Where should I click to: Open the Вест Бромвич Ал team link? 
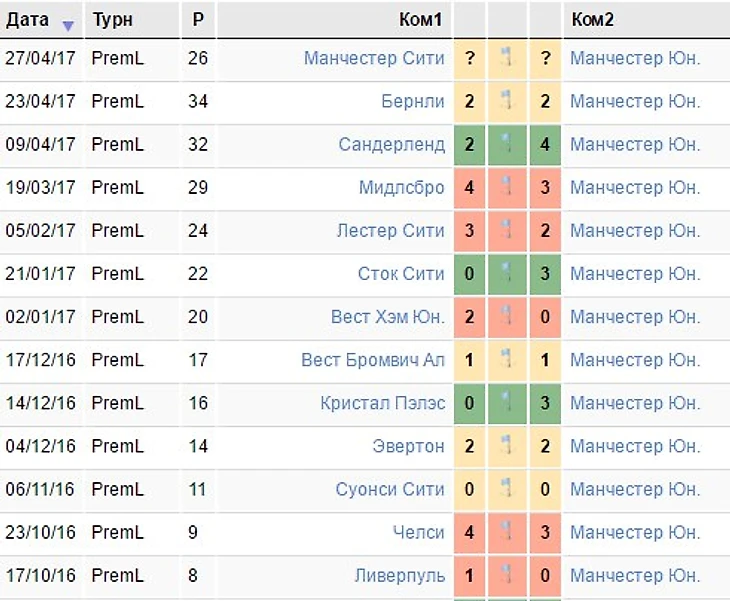(x=373, y=360)
